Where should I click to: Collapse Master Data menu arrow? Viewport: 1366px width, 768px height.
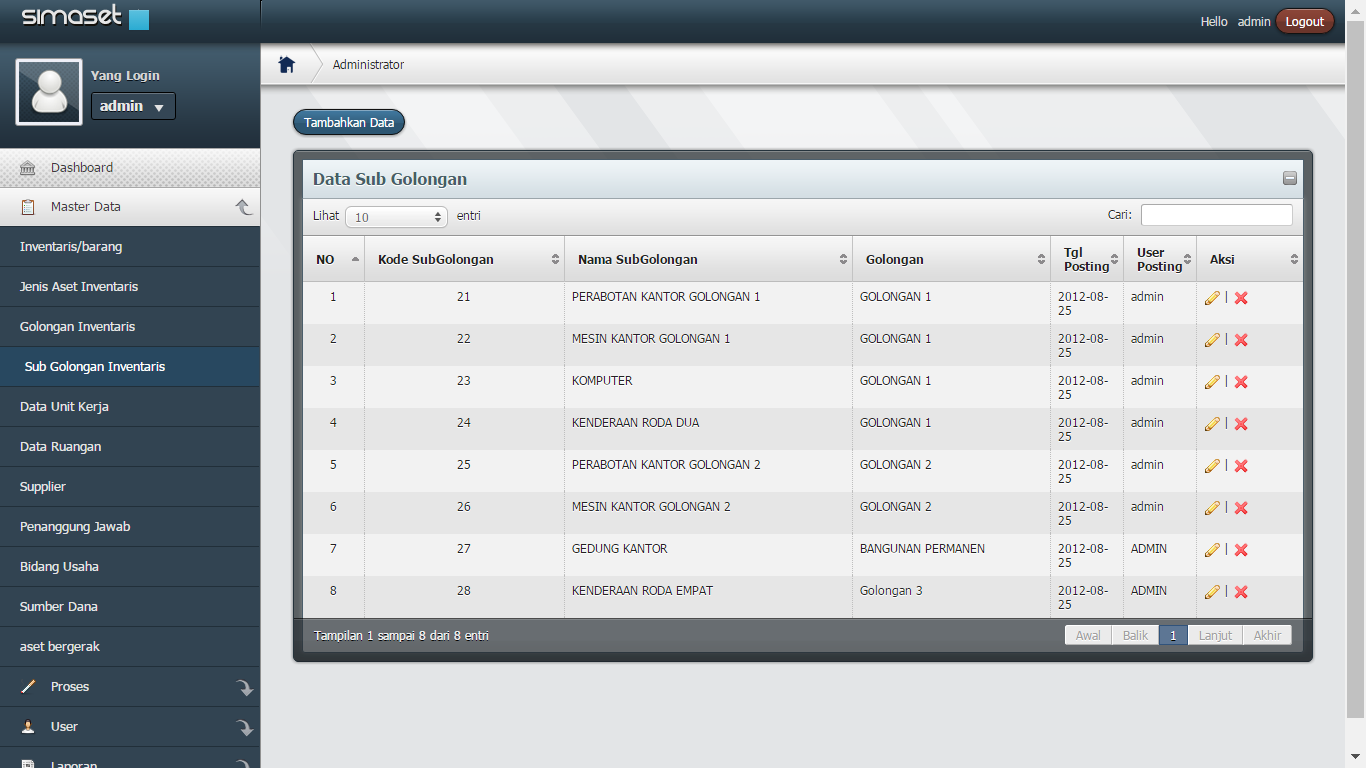pos(243,207)
